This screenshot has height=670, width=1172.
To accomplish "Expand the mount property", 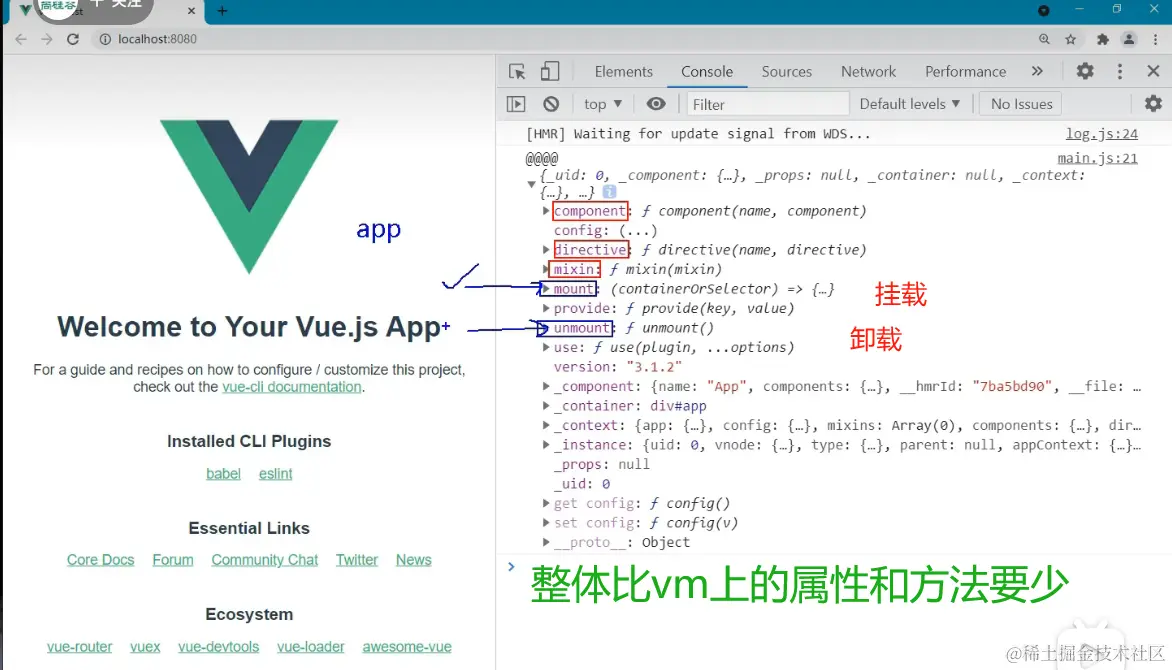I will 546,289.
